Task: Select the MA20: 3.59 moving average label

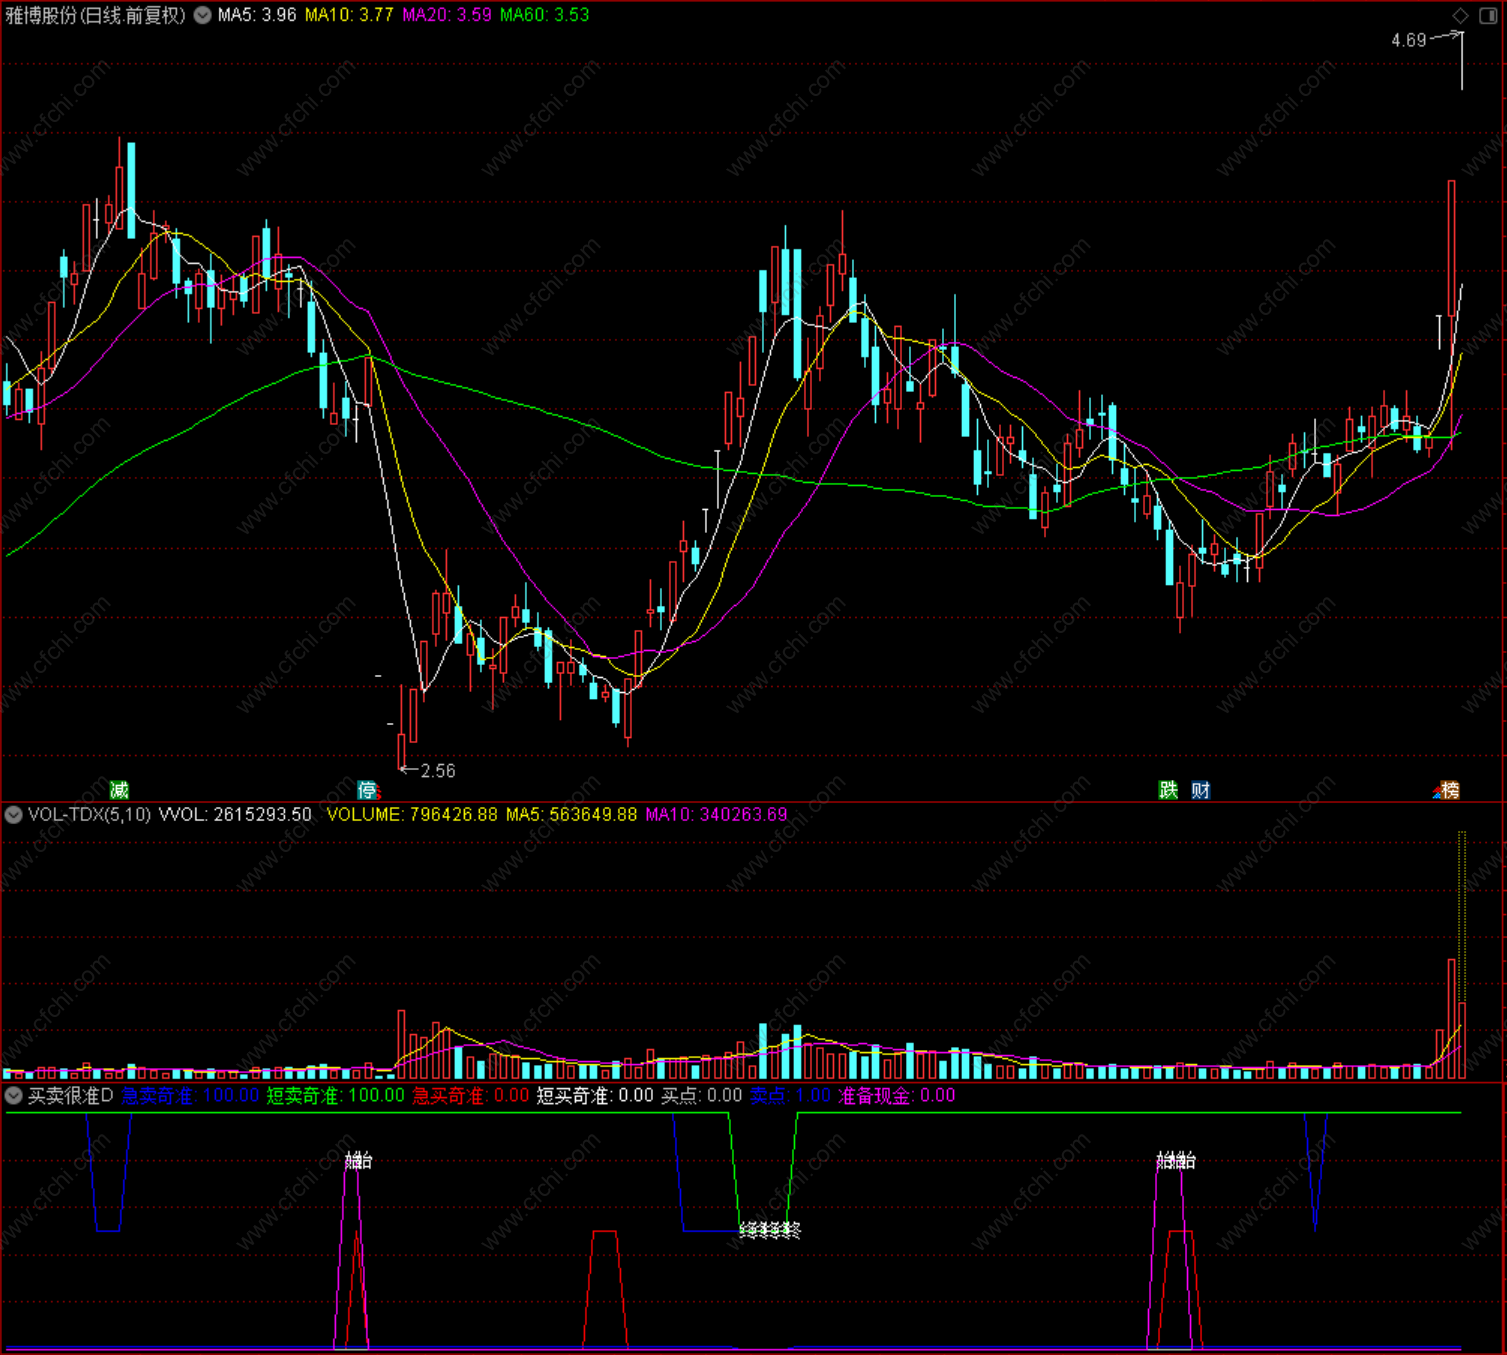Action: 447,15
